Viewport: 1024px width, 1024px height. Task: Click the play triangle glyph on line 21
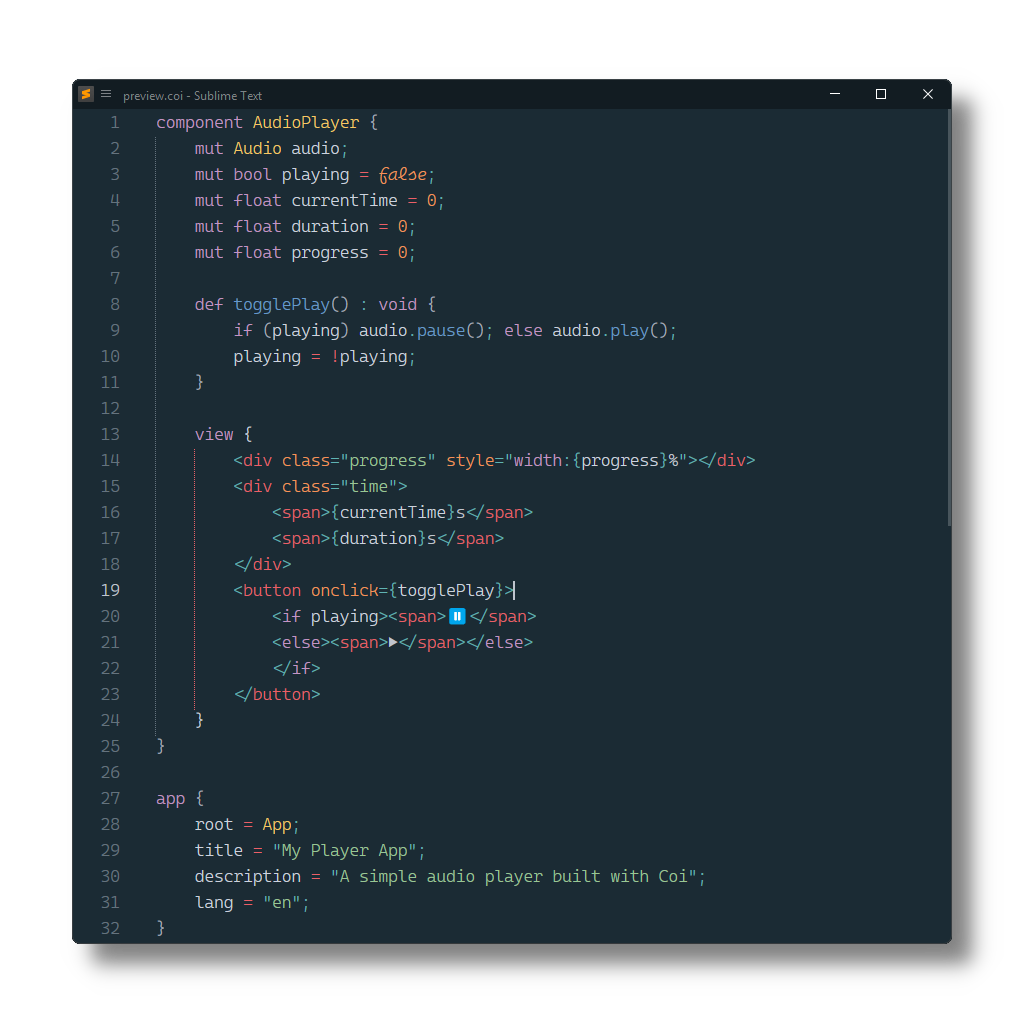pyautogui.click(x=393, y=642)
